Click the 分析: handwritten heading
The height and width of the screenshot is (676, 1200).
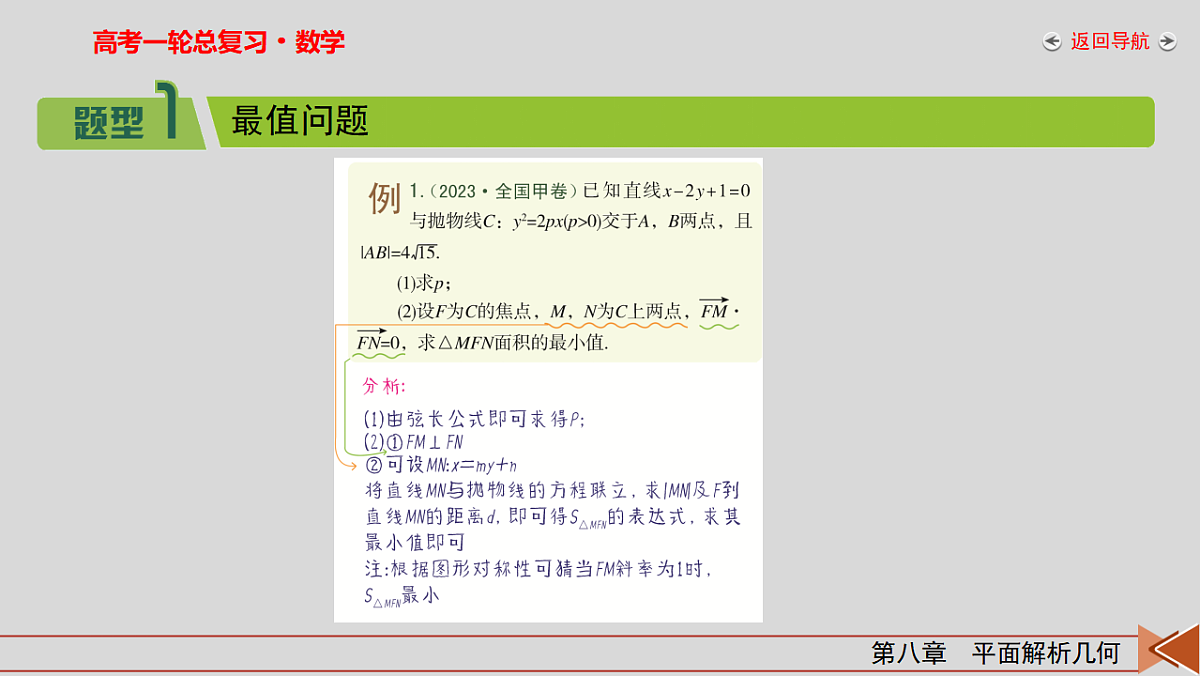385,385
